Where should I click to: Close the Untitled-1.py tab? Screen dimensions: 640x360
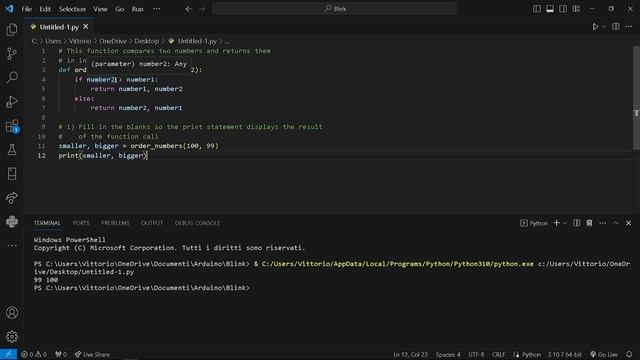click(86, 27)
